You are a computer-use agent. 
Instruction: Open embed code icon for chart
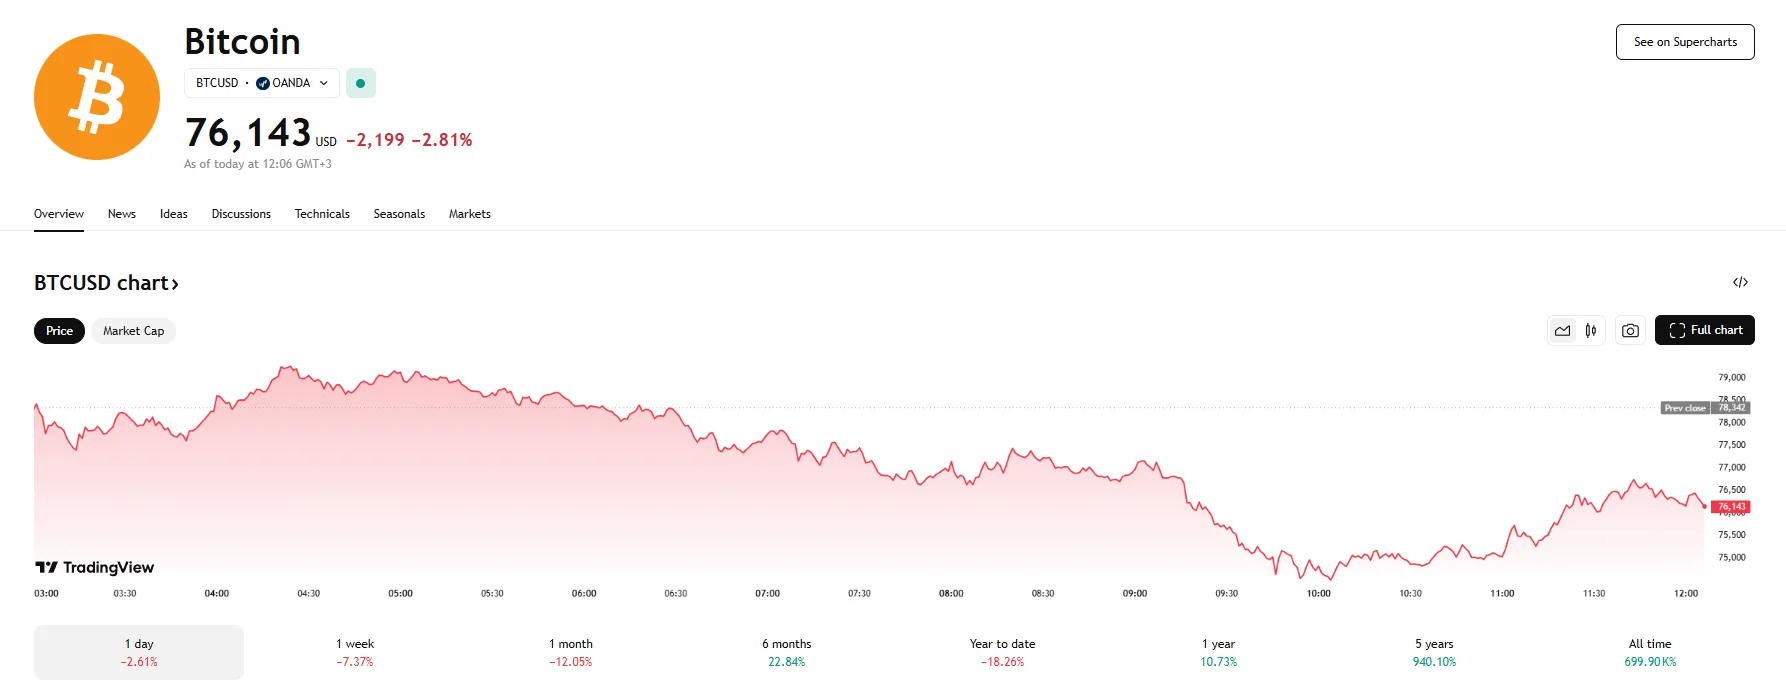[x=1740, y=282]
